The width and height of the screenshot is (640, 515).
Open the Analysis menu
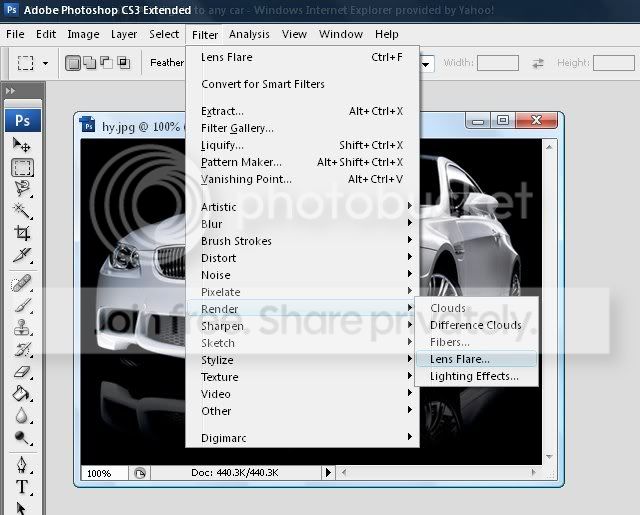tap(249, 34)
